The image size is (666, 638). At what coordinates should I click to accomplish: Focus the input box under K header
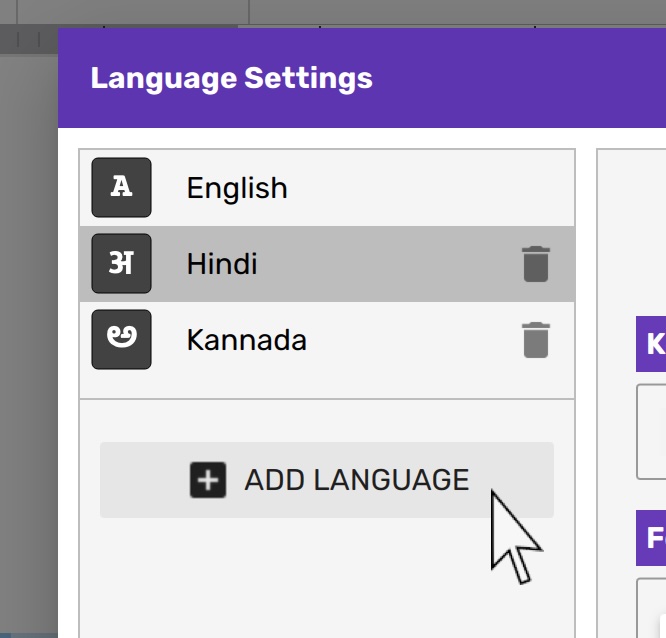coord(652,431)
